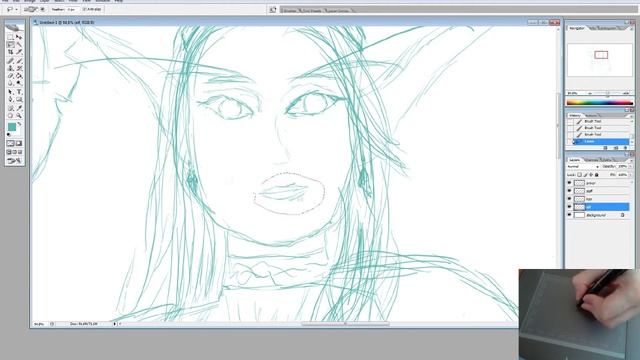Select the History Brush tool

[x=19, y=69]
